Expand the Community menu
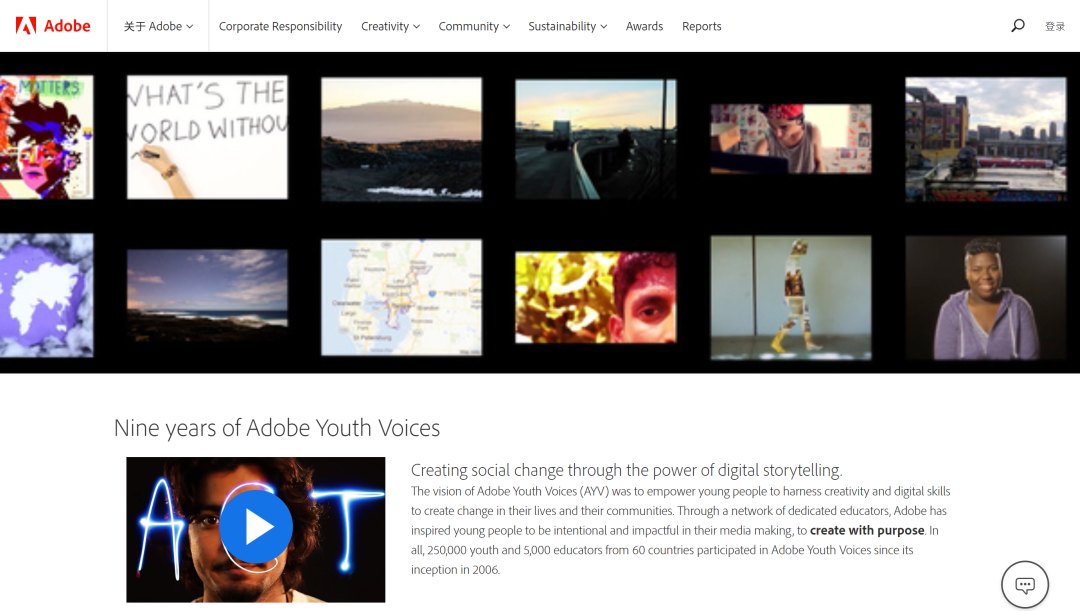 point(474,26)
